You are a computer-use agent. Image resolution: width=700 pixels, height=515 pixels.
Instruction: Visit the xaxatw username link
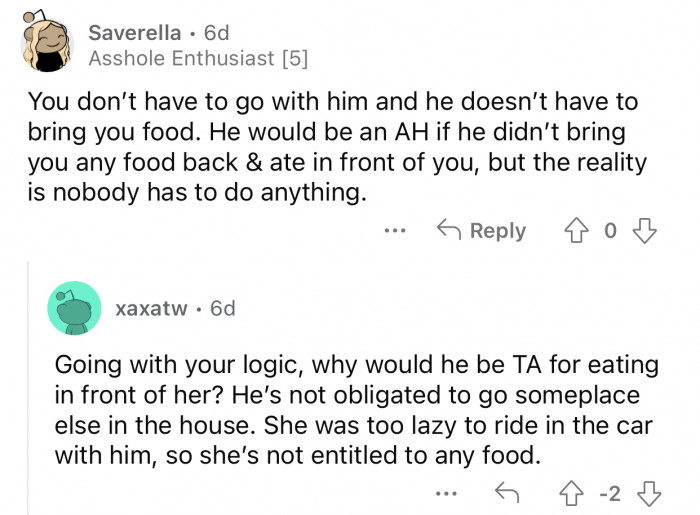tap(151, 308)
